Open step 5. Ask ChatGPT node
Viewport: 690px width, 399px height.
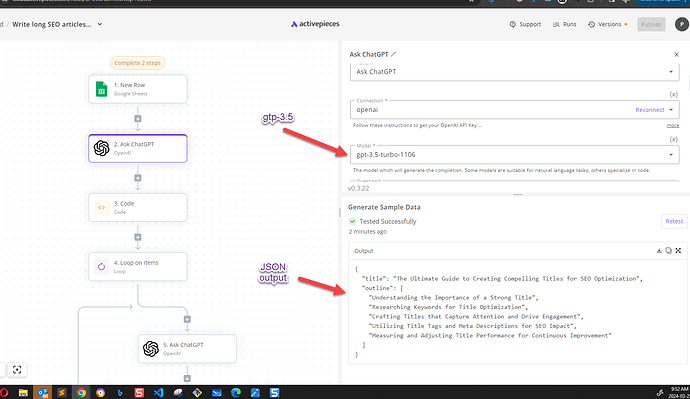click(187, 349)
